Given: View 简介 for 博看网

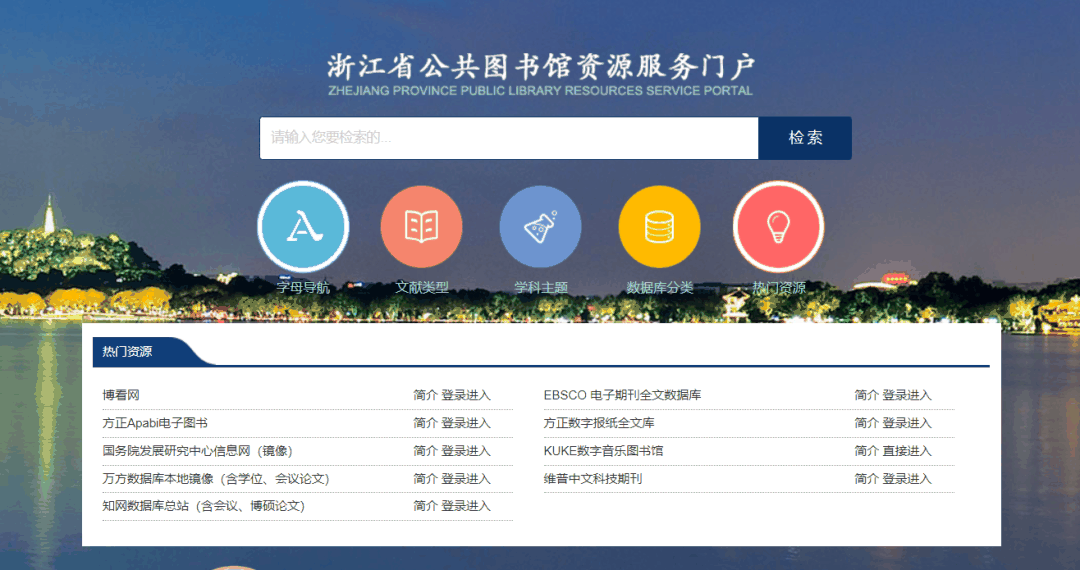Looking at the screenshot, I should [425, 395].
